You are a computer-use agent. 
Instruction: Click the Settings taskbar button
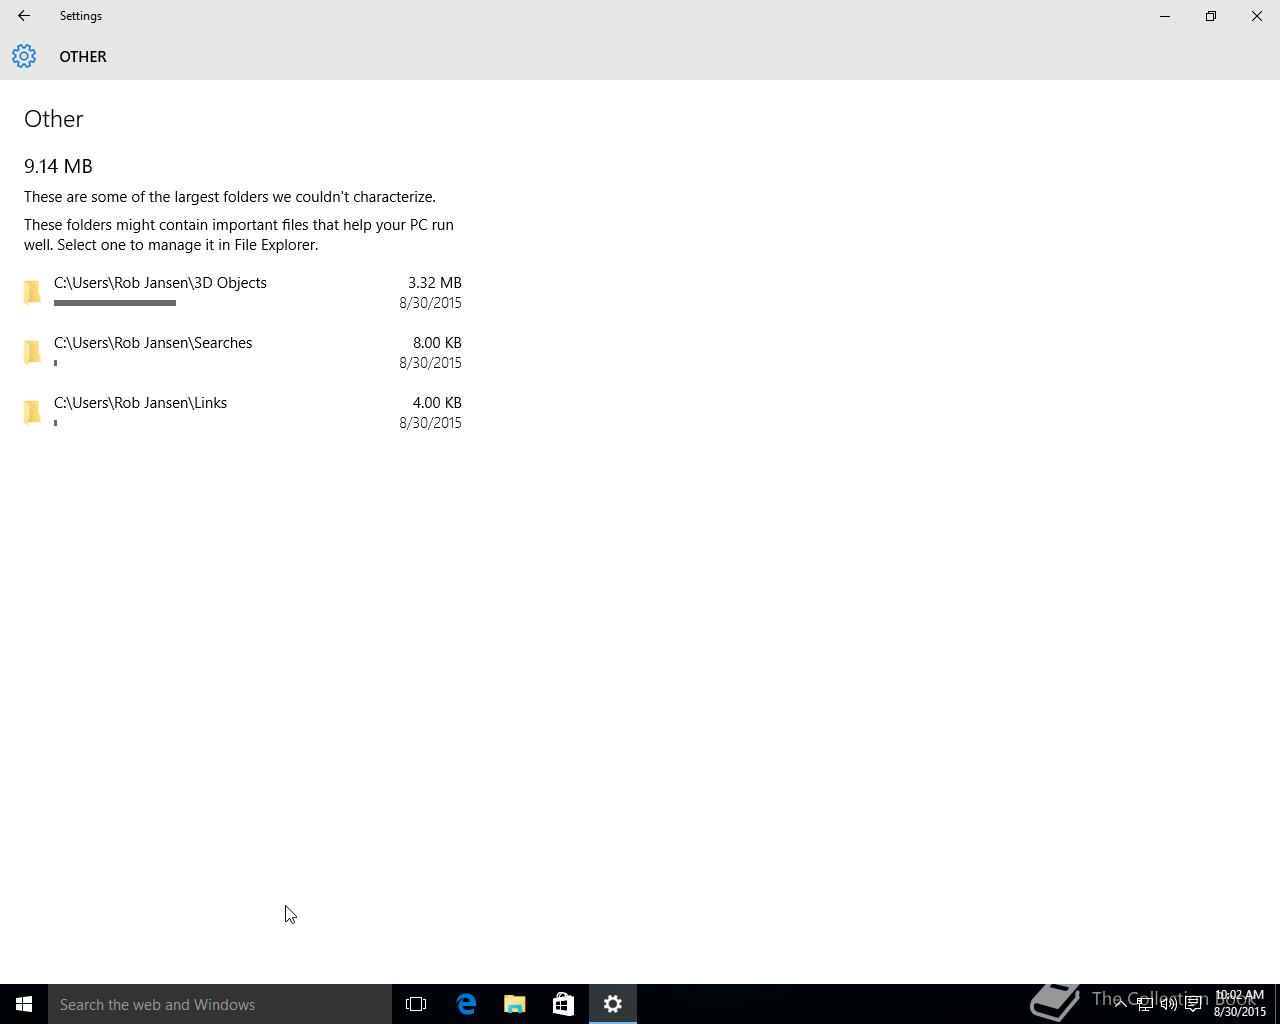[x=613, y=1004]
